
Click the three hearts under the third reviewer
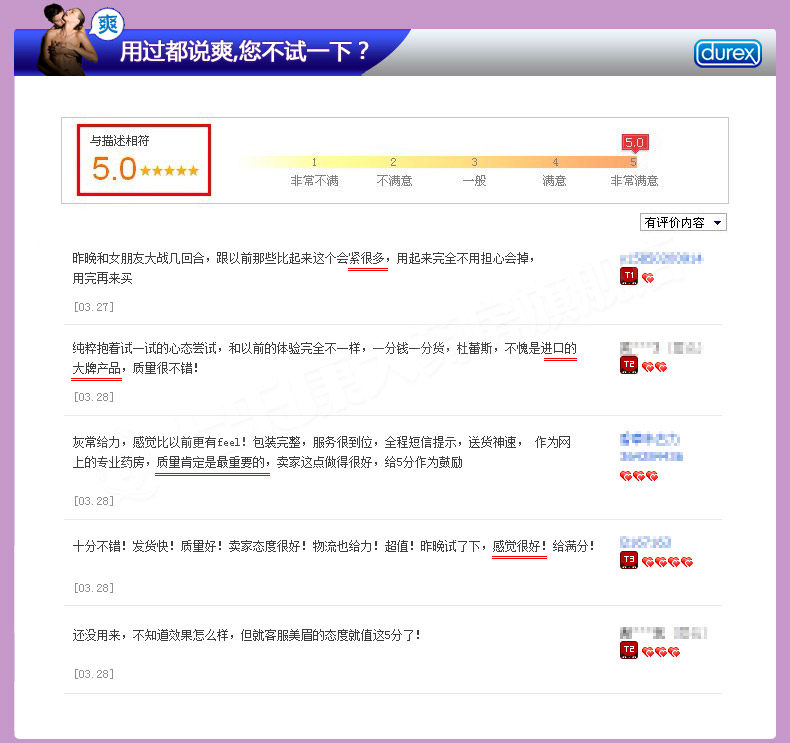click(638, 476)
